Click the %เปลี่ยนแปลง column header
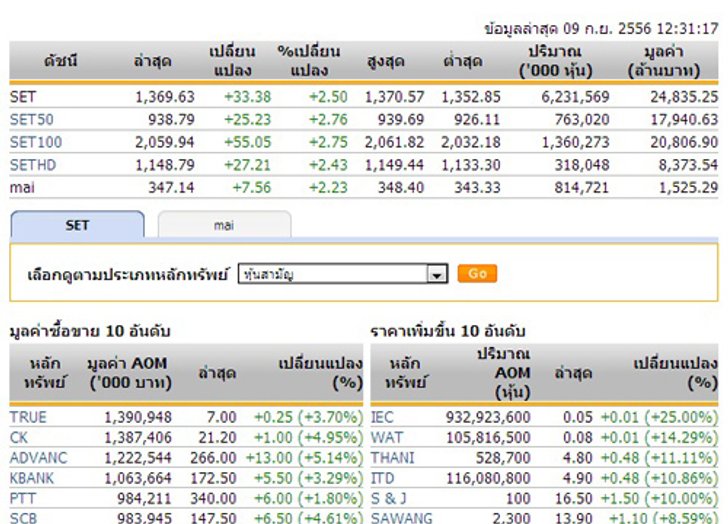Screen dimensions: 728x524 [309, 61]
